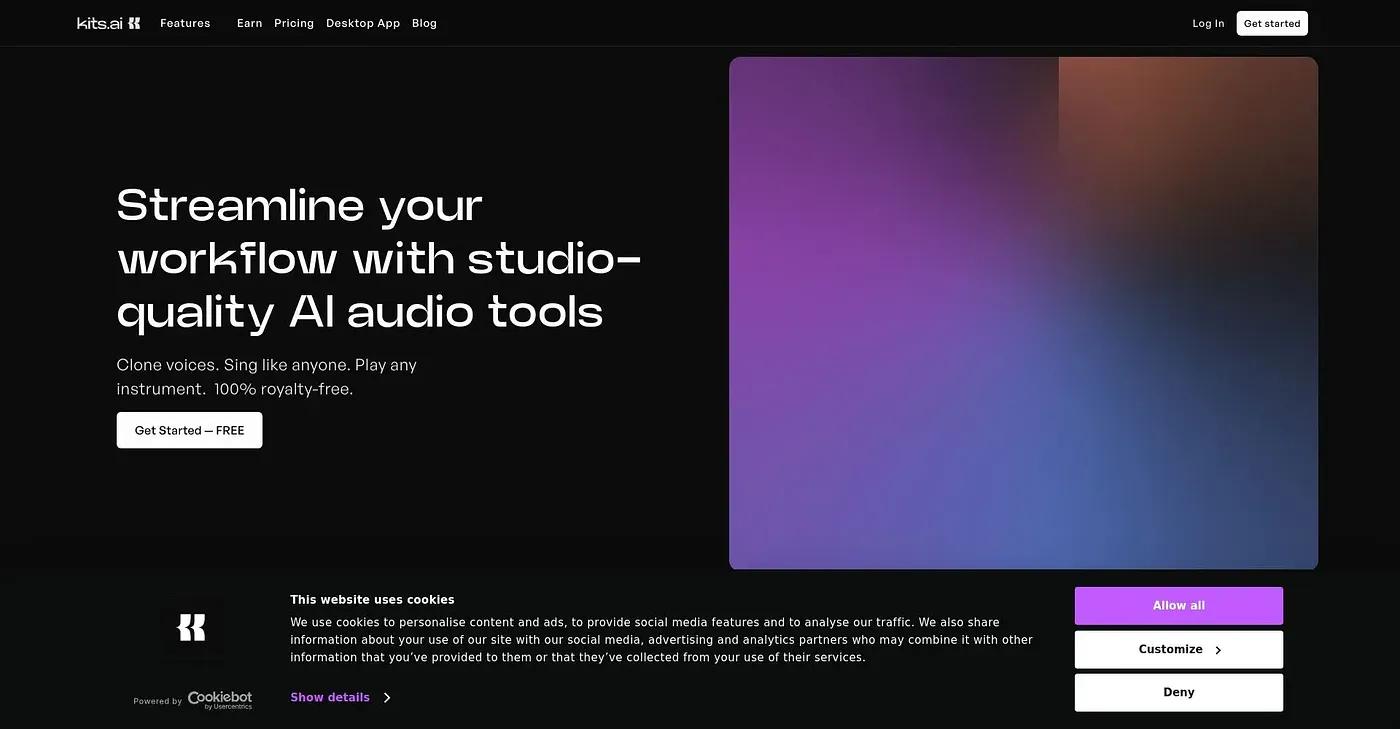Deny cookies
The width and height of the screenshot is (1400, 729).
point(1179,692)
